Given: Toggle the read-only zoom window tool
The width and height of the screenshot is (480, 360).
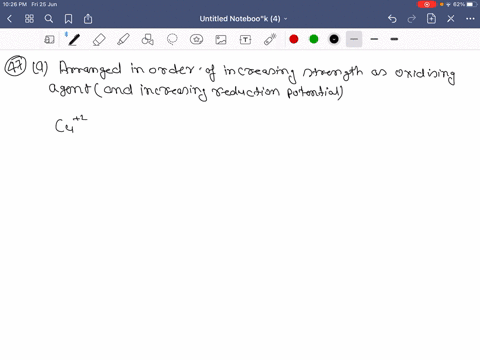Looking at the screenshot, I should pyautogui.click(x=49, y=40).
